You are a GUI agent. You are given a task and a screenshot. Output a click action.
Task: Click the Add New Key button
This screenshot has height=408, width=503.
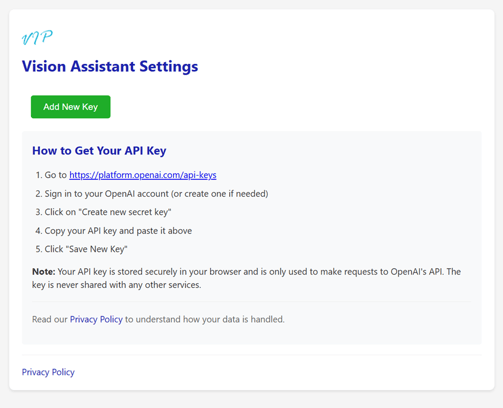click(71, 107)
